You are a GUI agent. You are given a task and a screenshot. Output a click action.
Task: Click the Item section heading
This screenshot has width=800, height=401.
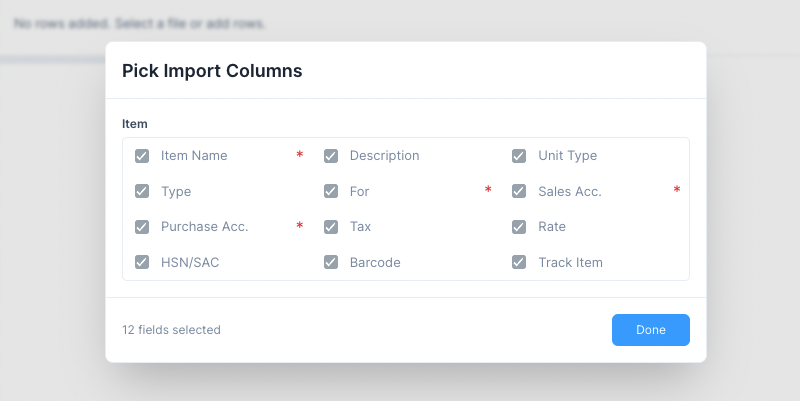coord(135,124)
